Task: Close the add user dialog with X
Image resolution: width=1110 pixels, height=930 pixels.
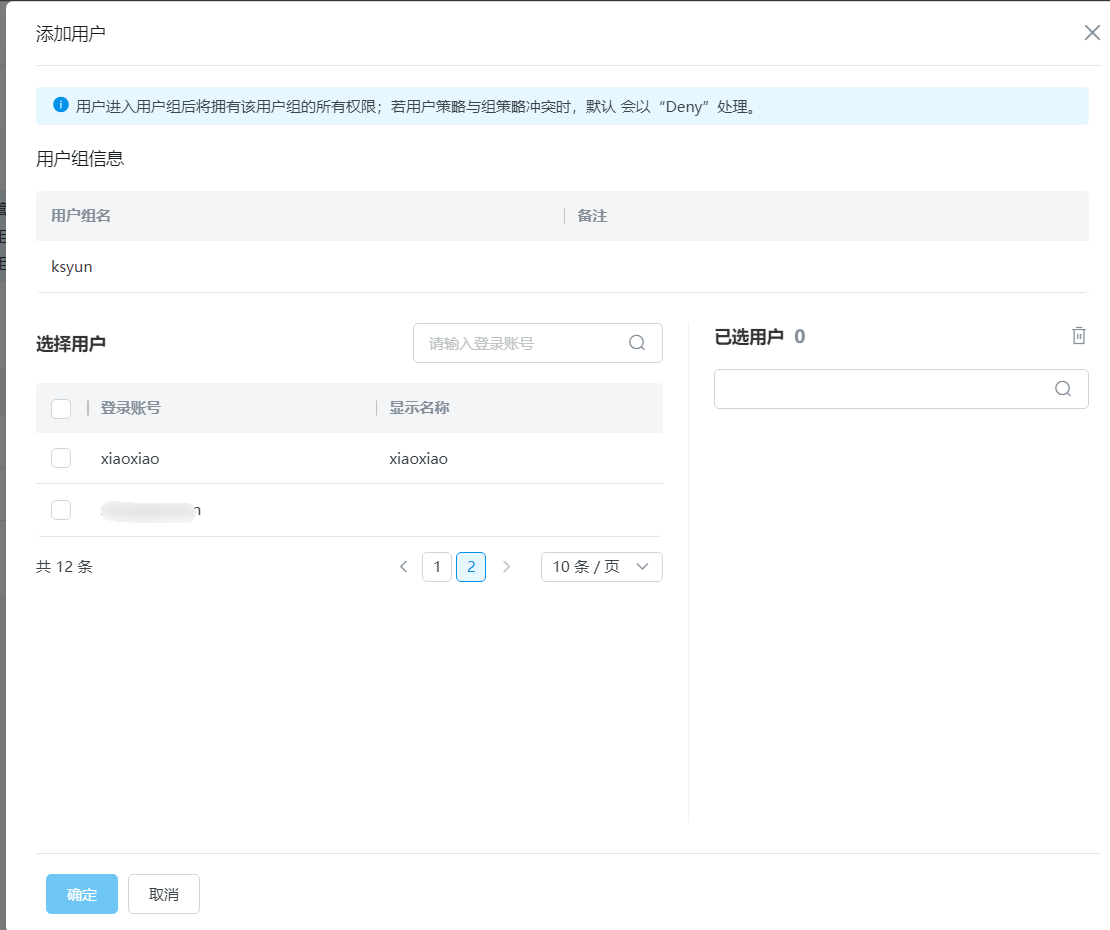Action: (x=1092, y=33)
